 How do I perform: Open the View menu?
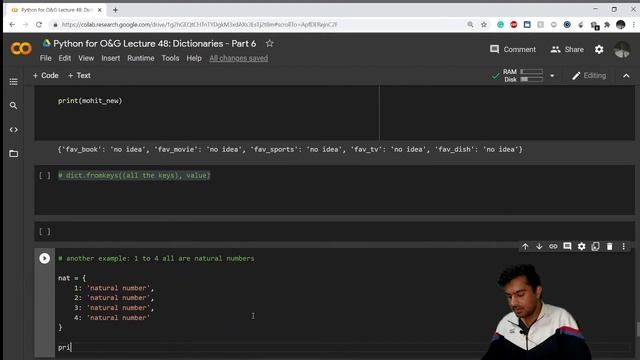(x=86, y=58)
